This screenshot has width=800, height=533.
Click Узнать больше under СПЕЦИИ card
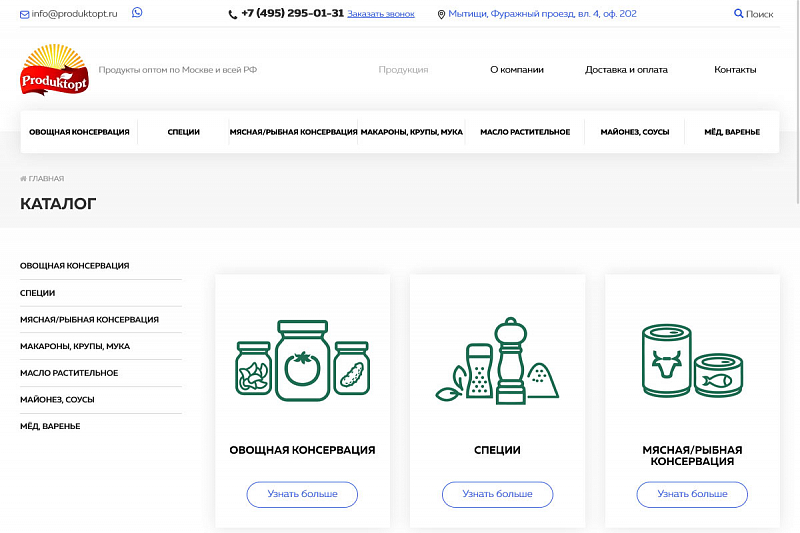[497, 494]
